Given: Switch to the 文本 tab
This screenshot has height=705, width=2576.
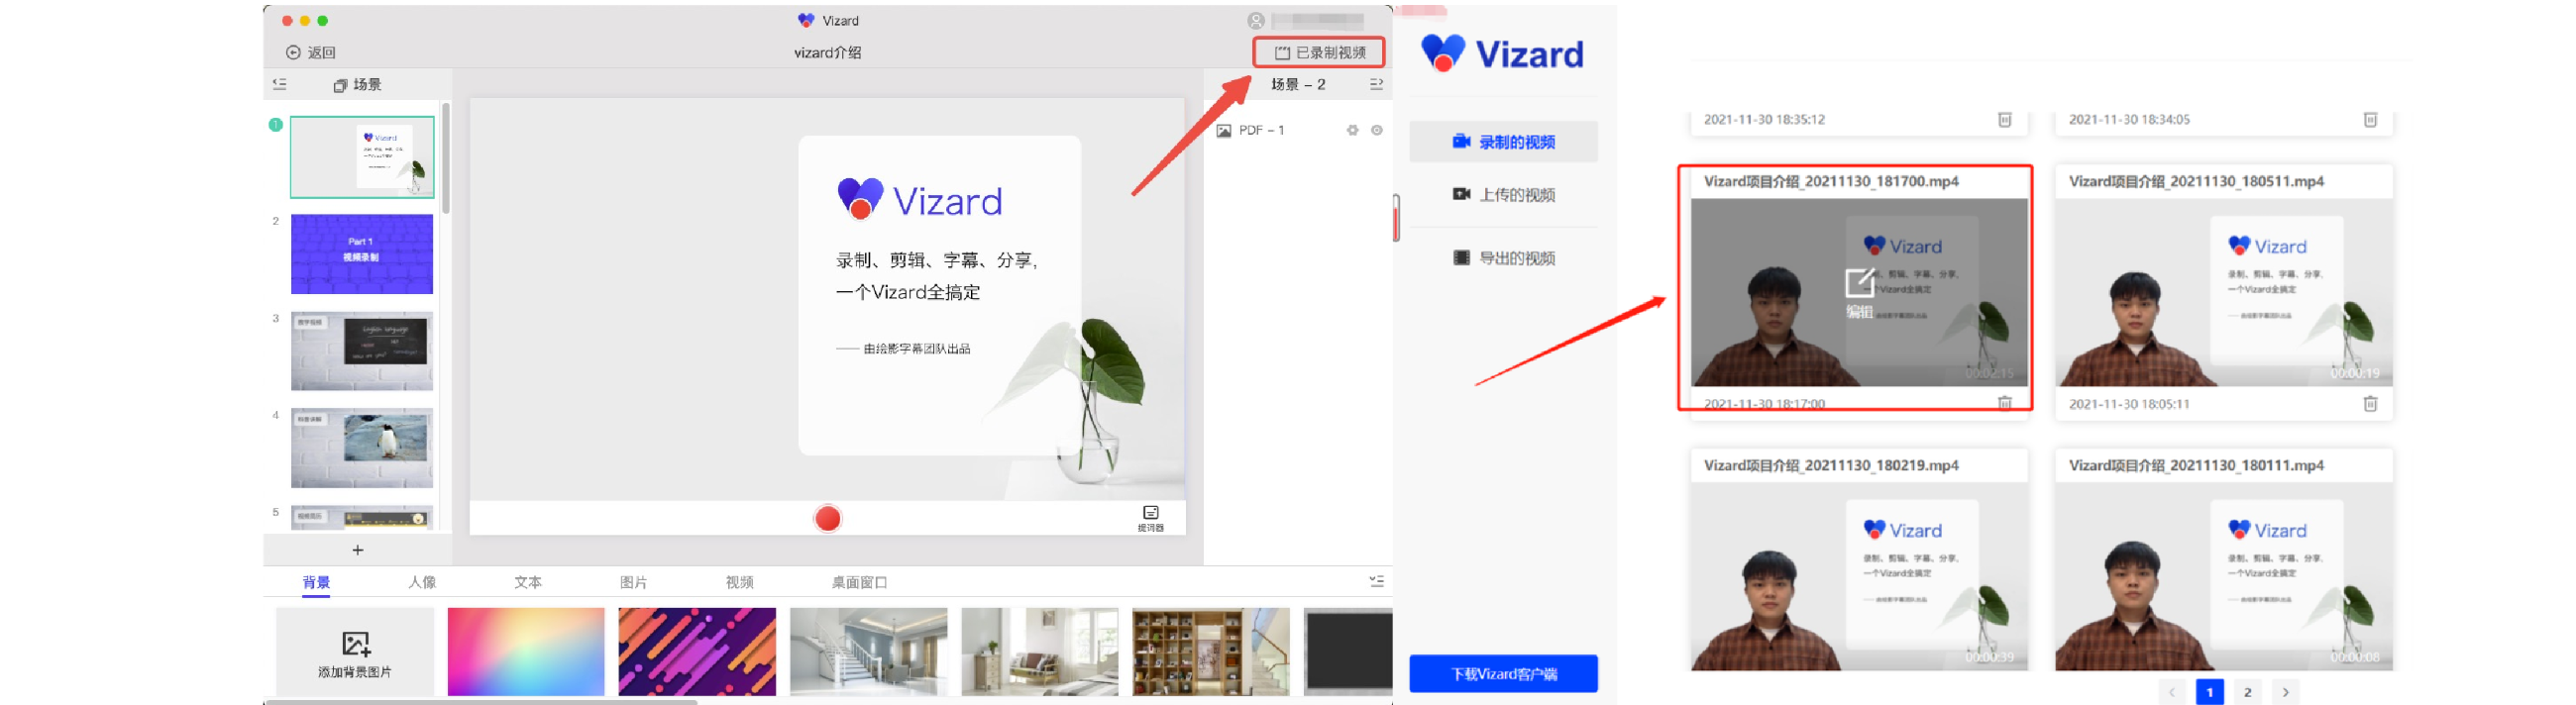Looking at the screenshot, I should coord(528,583).
